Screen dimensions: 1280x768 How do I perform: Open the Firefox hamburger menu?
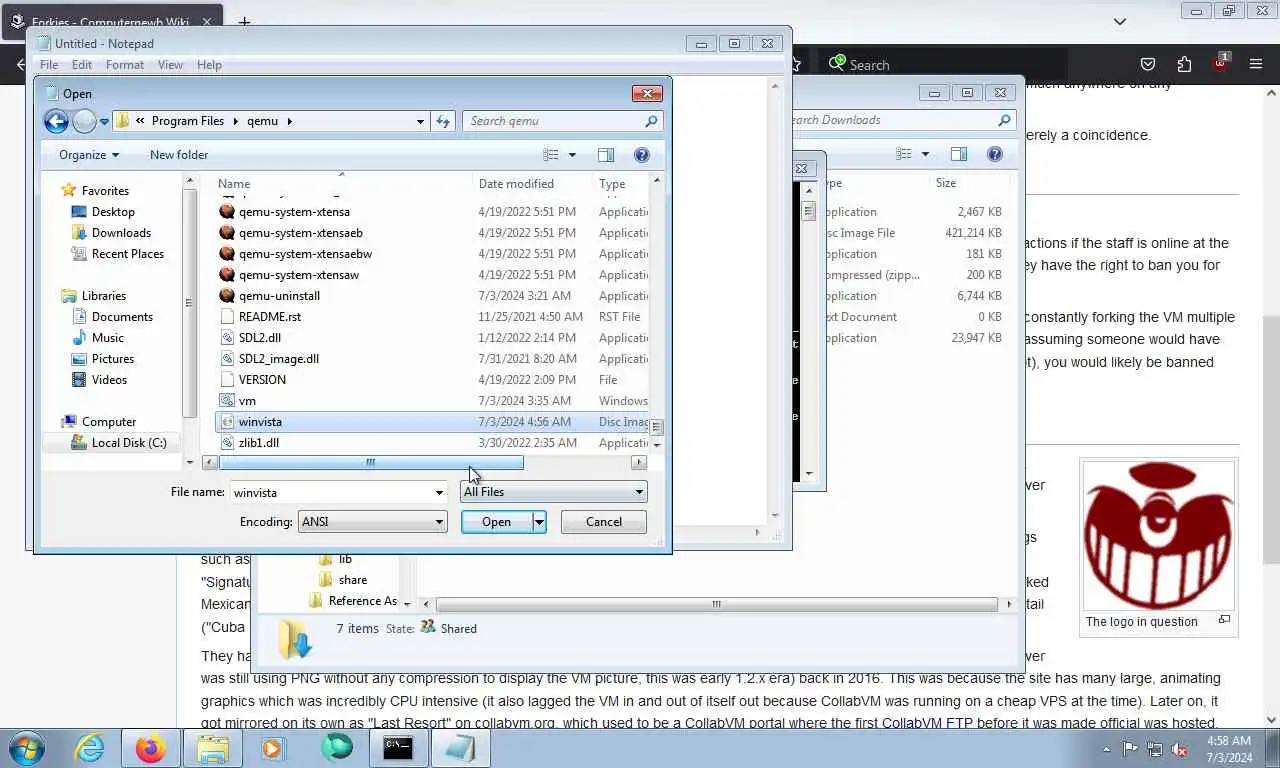[1256, 64]
